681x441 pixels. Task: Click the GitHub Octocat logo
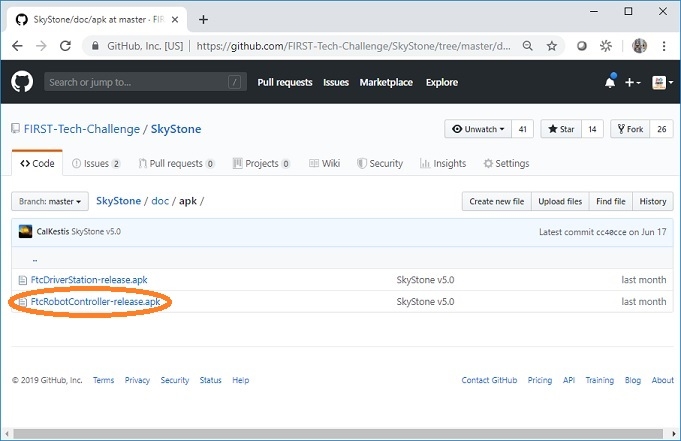pos(22,82)
